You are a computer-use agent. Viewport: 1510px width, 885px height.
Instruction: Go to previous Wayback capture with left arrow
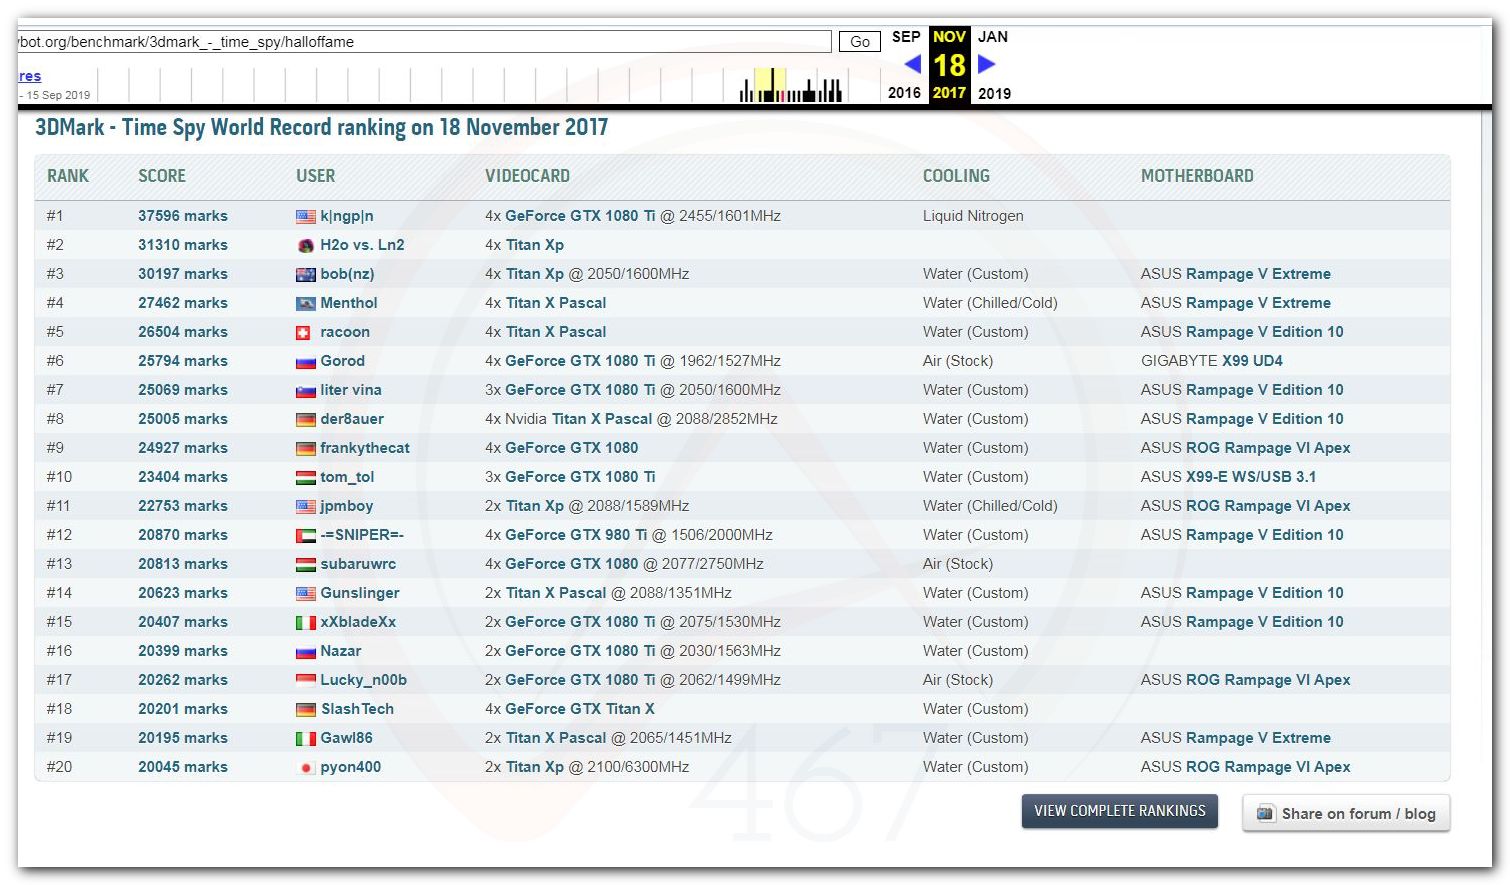pyautogui.click(x=913, y=64)
